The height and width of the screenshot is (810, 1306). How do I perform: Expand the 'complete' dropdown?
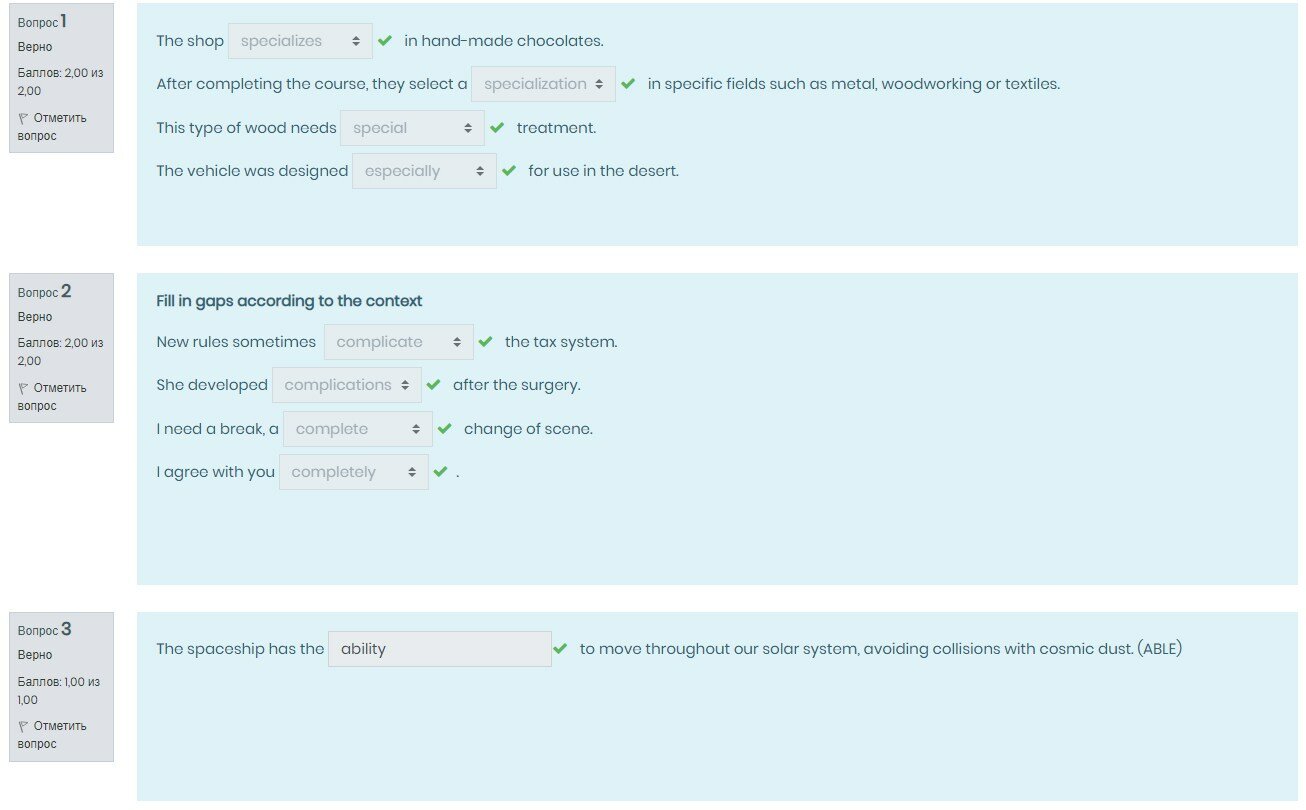(357, 429)
